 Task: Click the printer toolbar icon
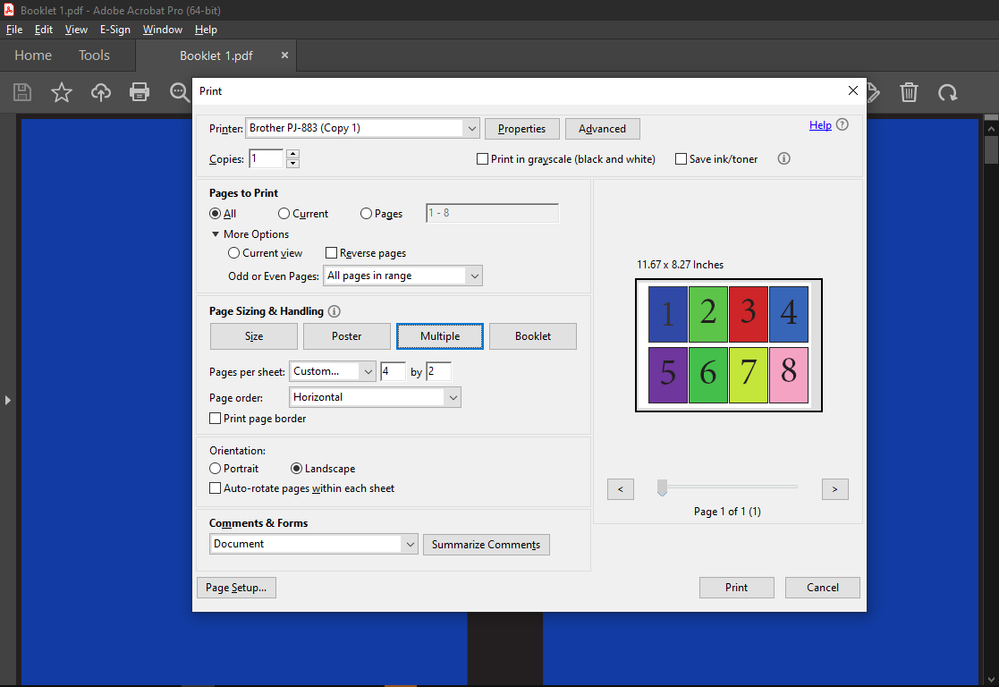[140, 92]
